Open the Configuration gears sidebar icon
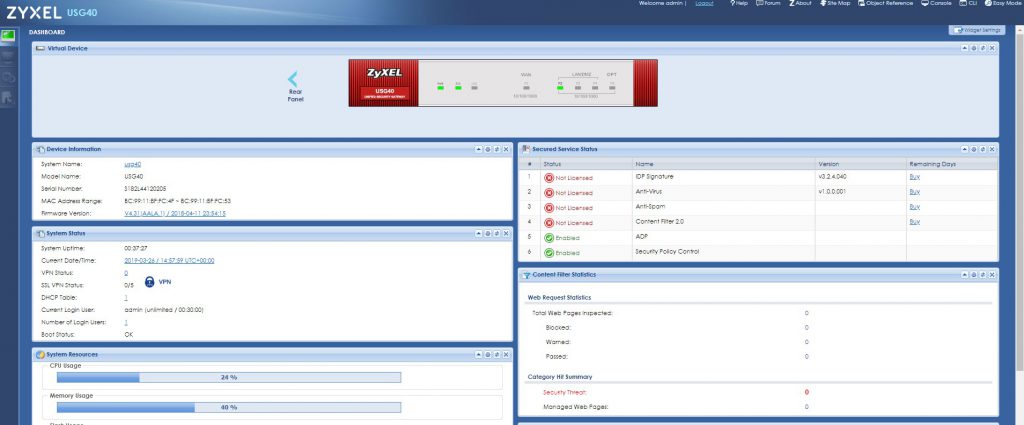Image resolution: width=1024 pixels, height=425 pixels. 8,78
